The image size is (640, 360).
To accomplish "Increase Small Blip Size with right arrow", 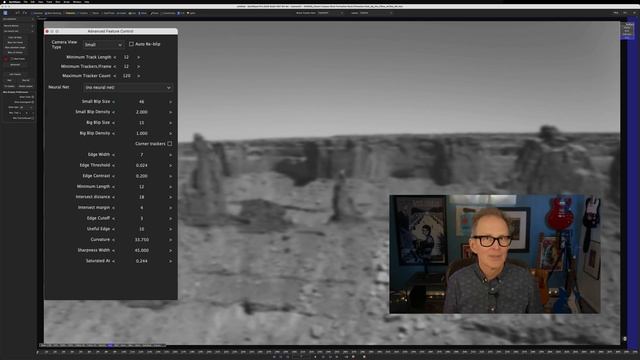I will click(x=170, y=102).
